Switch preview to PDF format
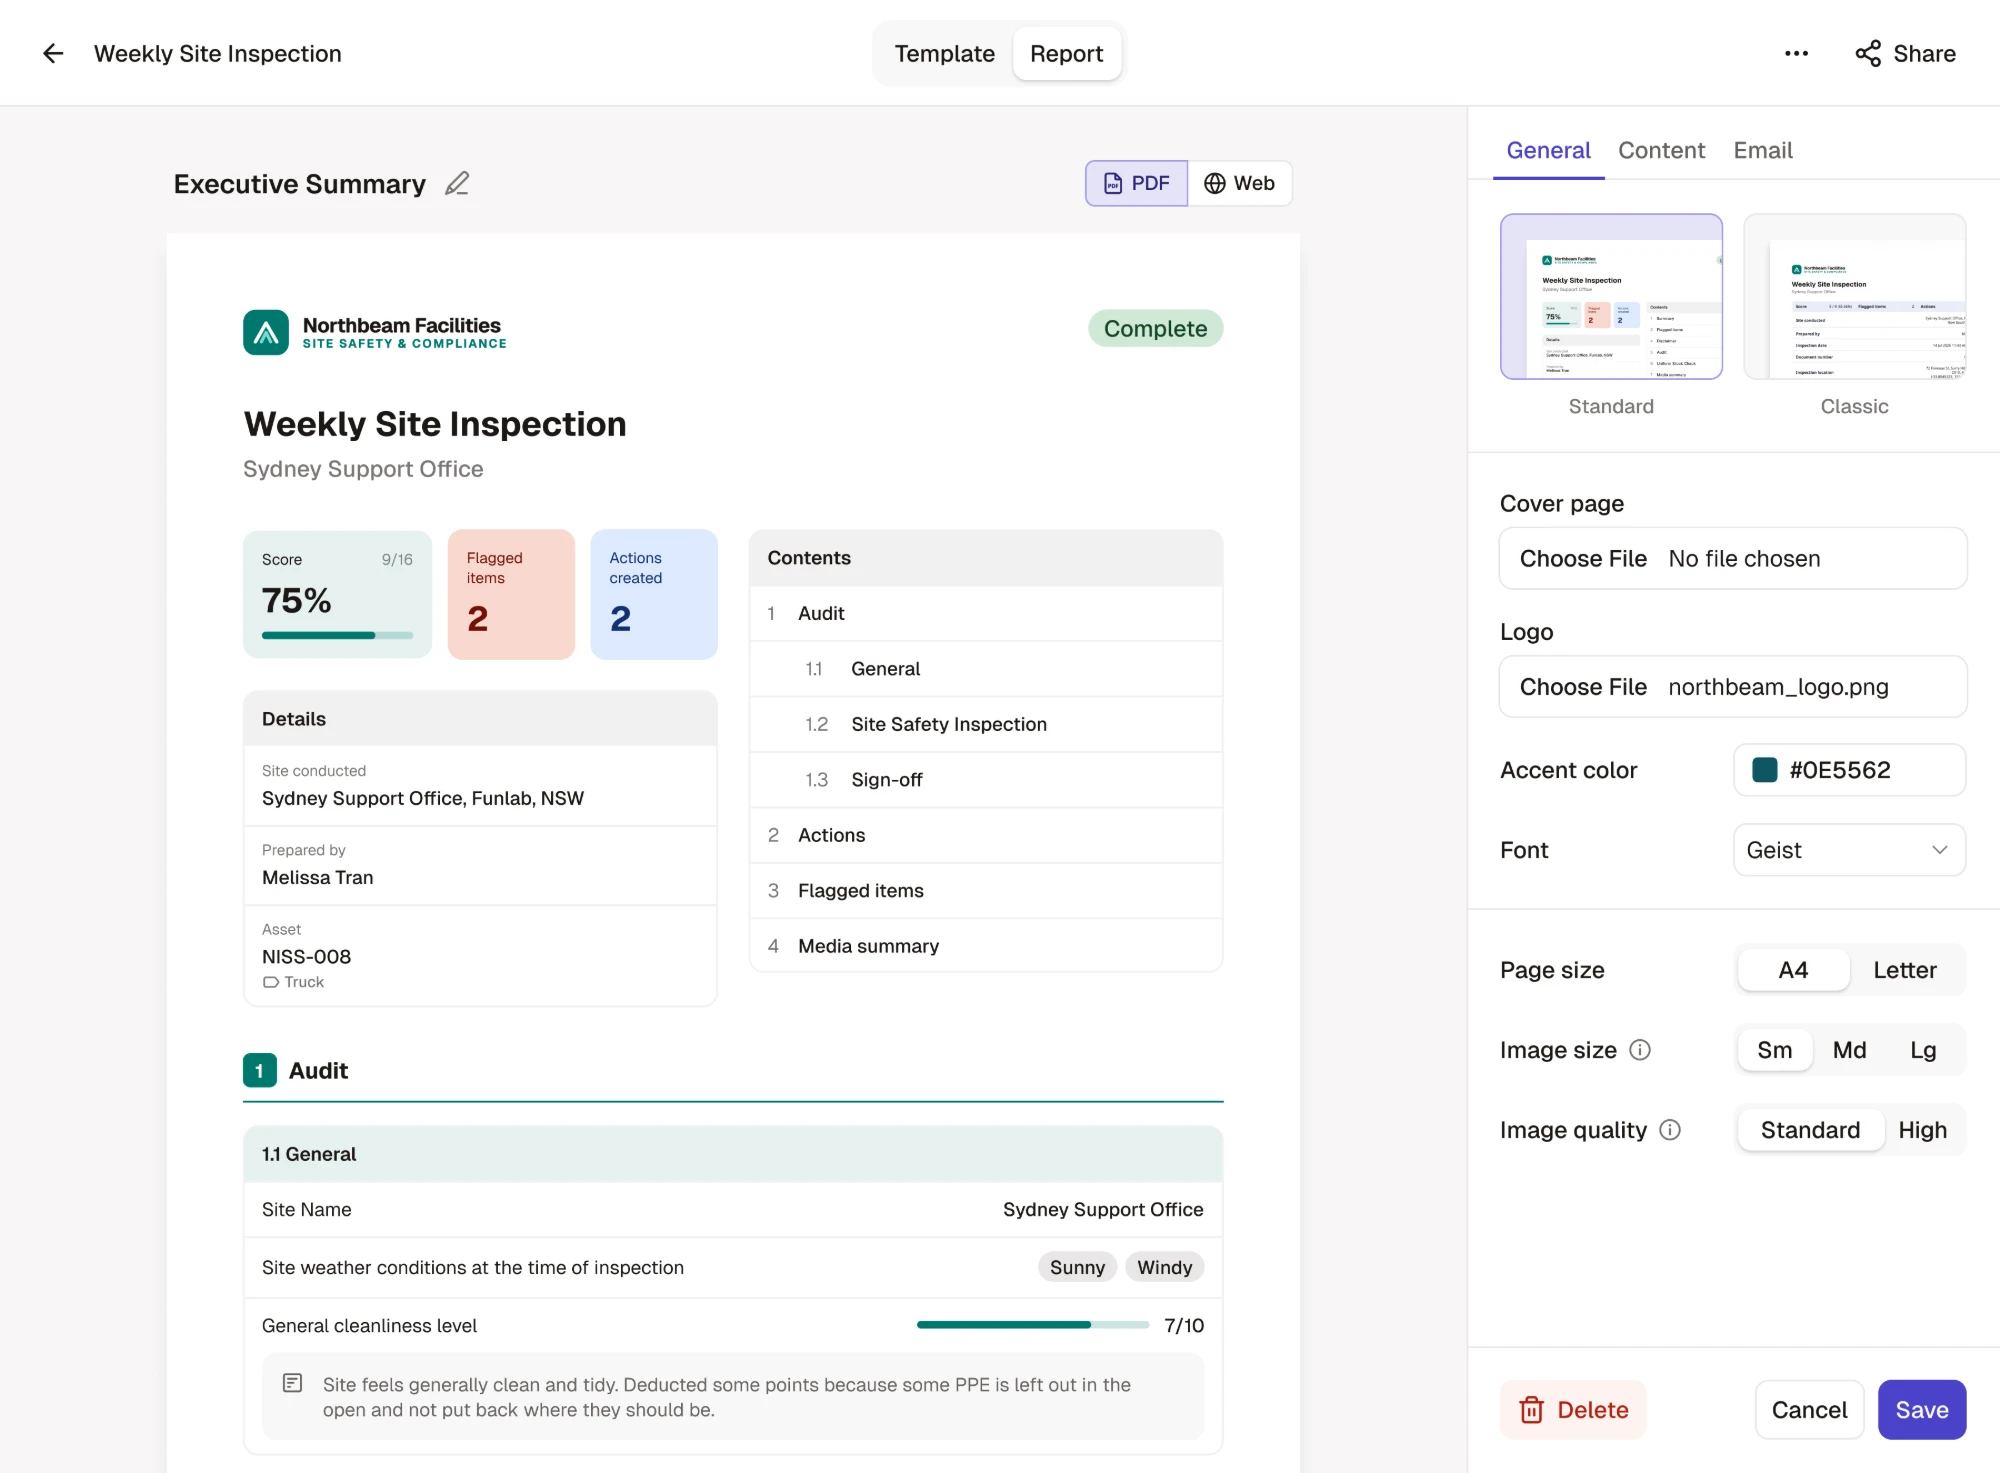 pos(1137,183)
